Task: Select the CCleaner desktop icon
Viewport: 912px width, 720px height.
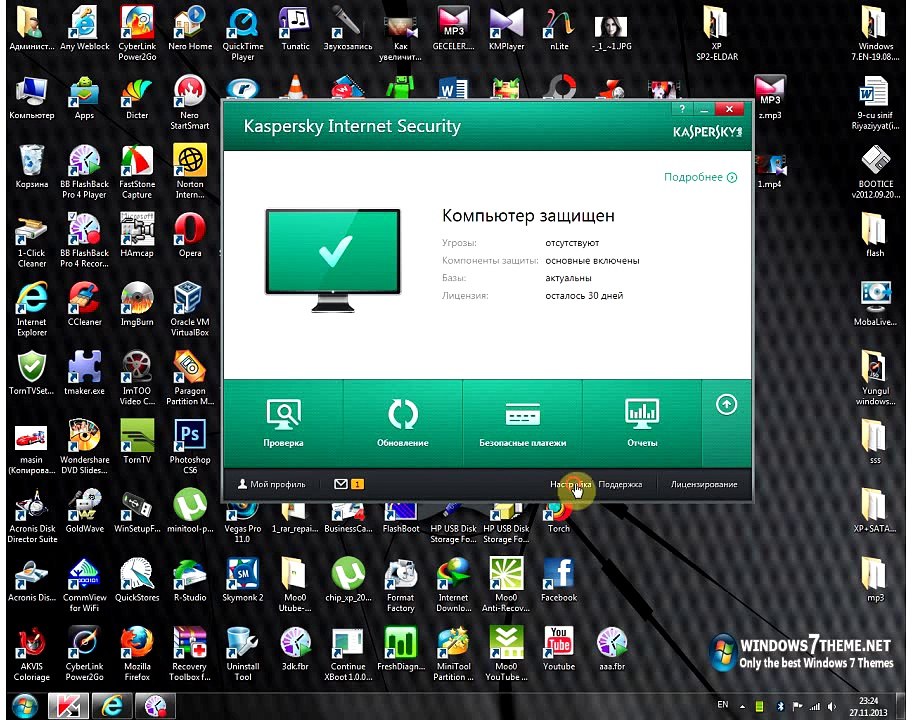Action: [x=85, y=304]
